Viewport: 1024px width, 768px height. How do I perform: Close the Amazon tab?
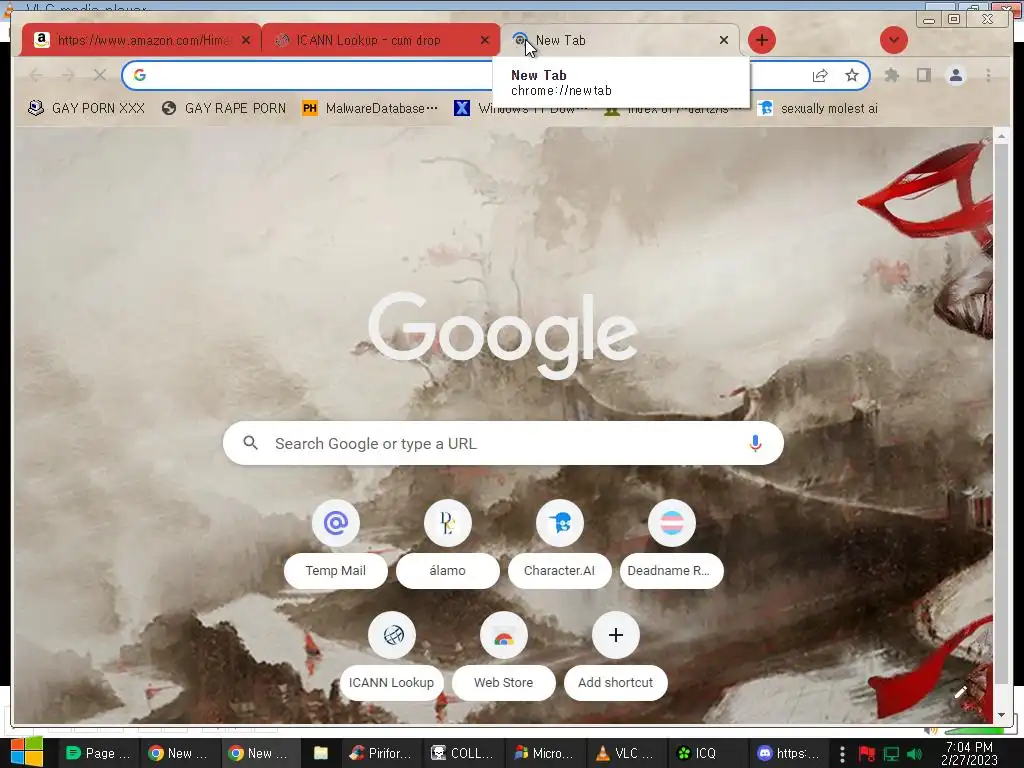point(246,40)
